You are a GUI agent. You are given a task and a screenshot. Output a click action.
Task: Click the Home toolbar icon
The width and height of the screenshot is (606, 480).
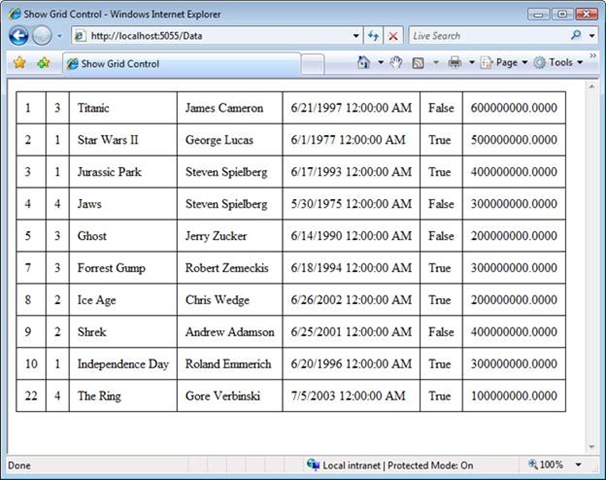click(363, 62)
